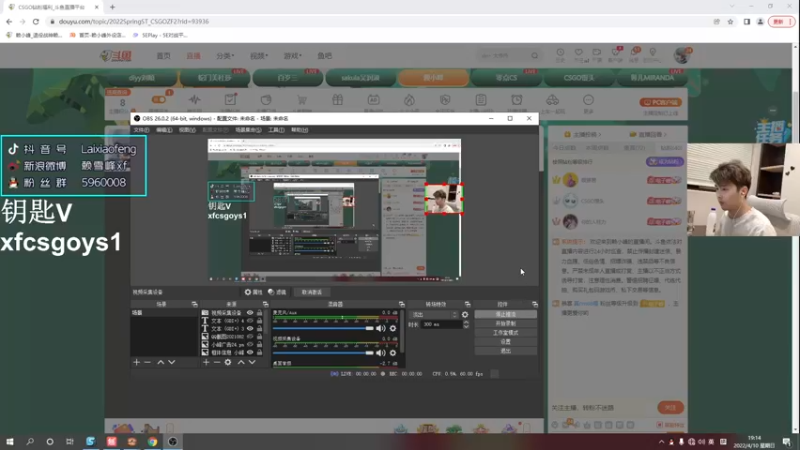Expand Douyu 分类 category dropdown
Viewport: 800px width, 450px height.
point(225,56)
